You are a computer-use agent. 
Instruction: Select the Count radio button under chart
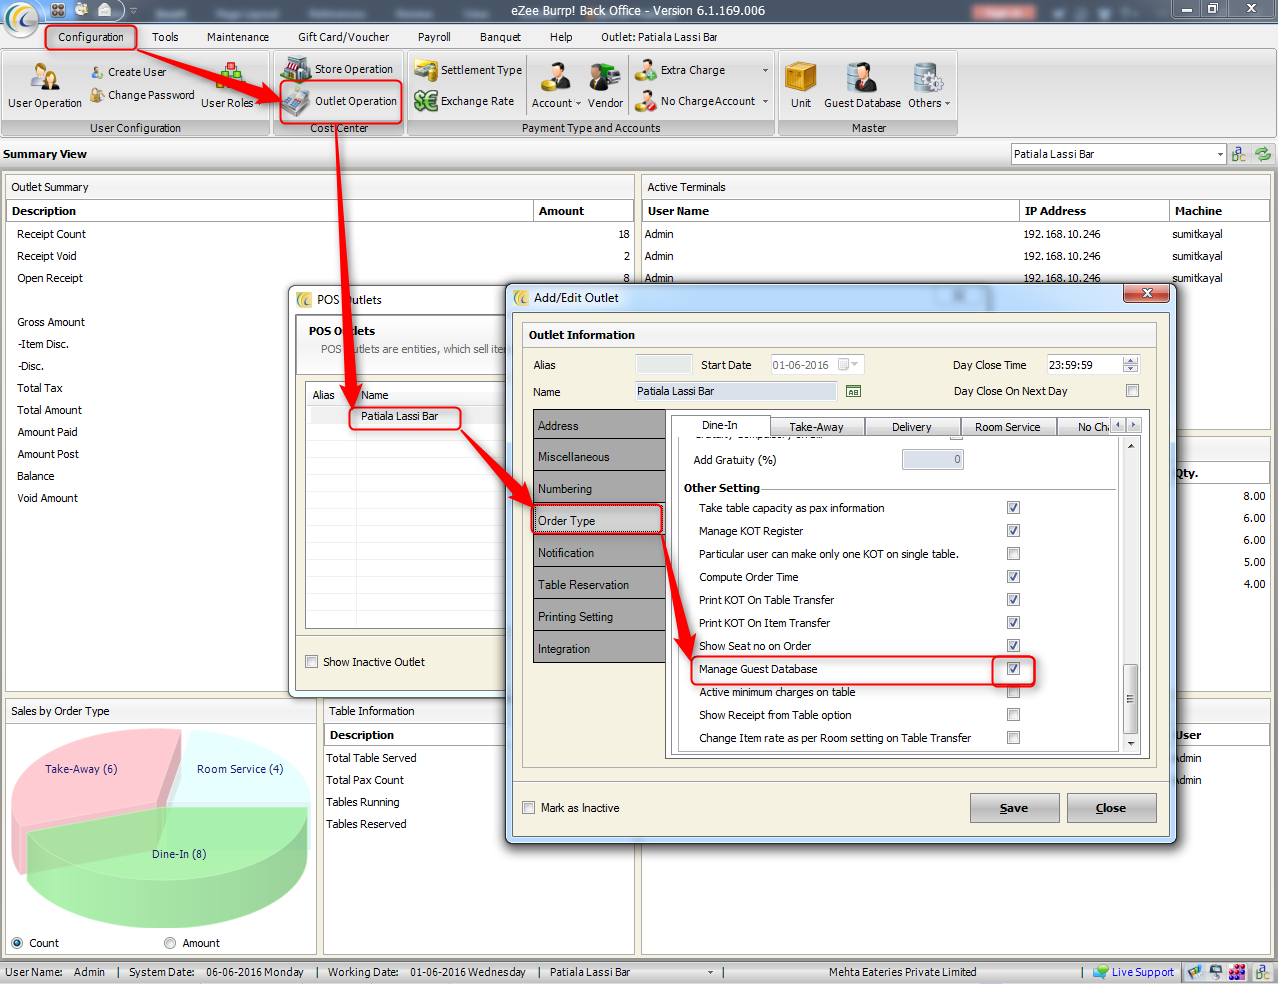tap(17, 943)
